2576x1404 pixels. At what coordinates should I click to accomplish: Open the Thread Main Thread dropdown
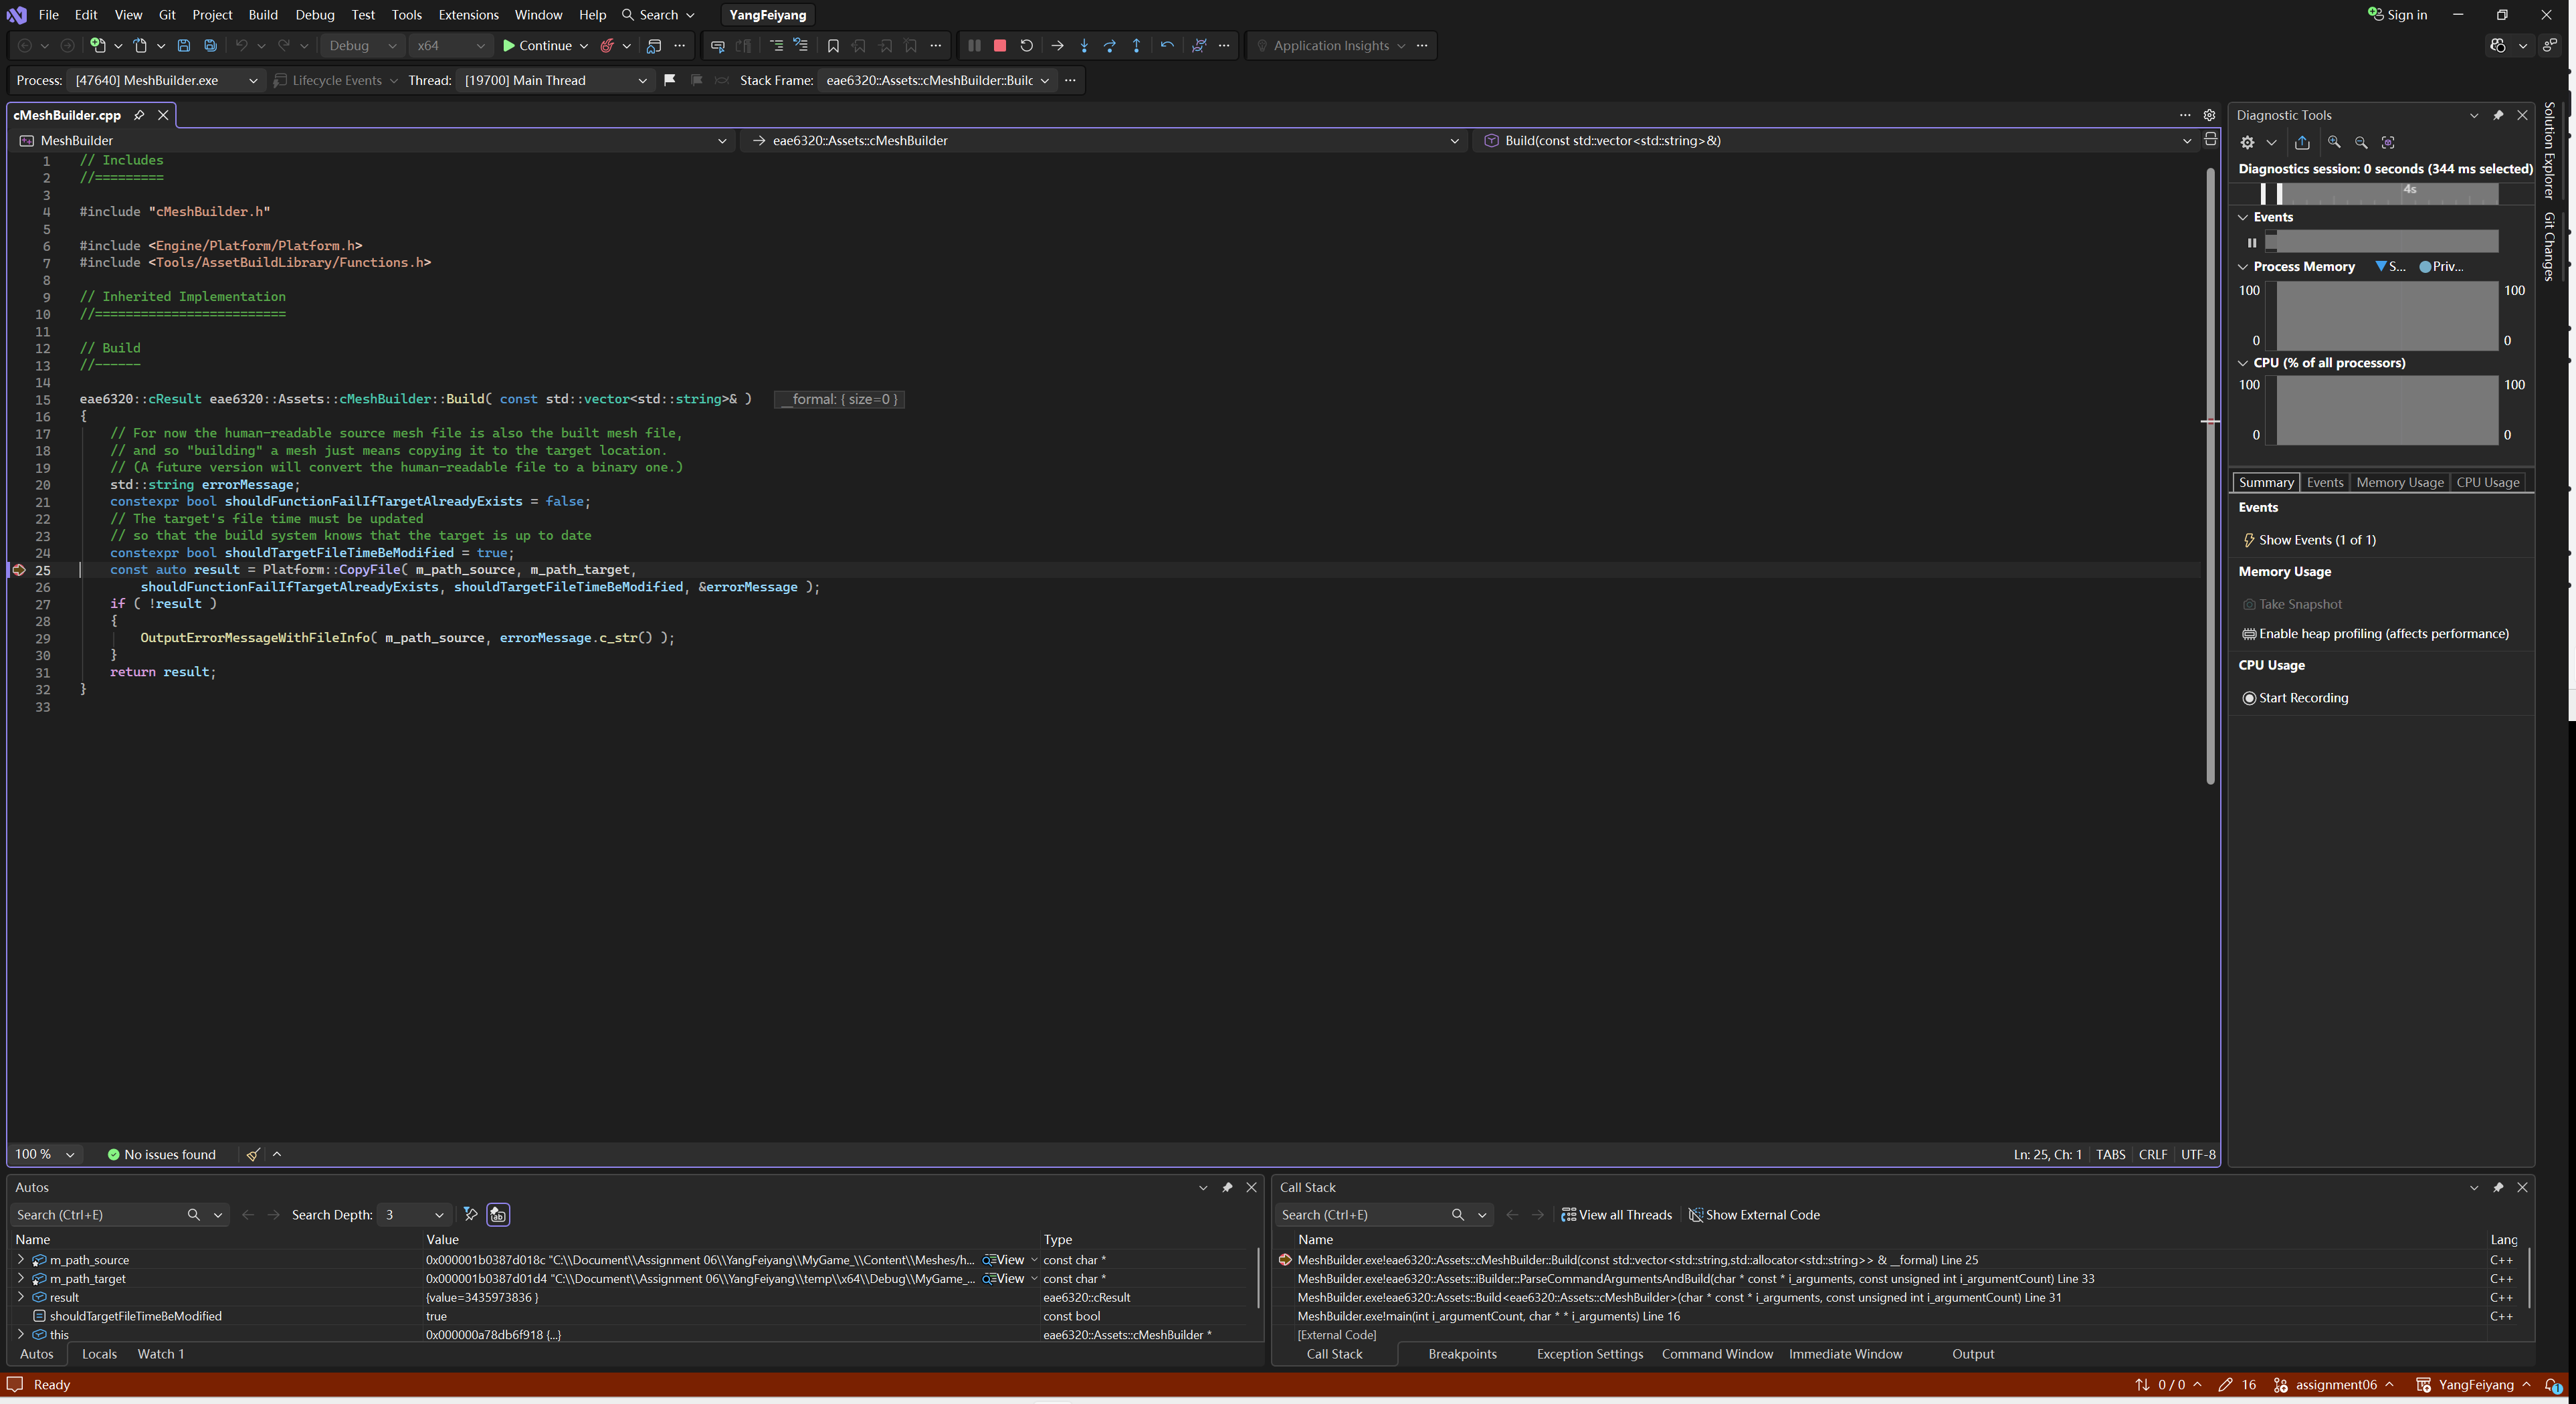pos(556,80)
